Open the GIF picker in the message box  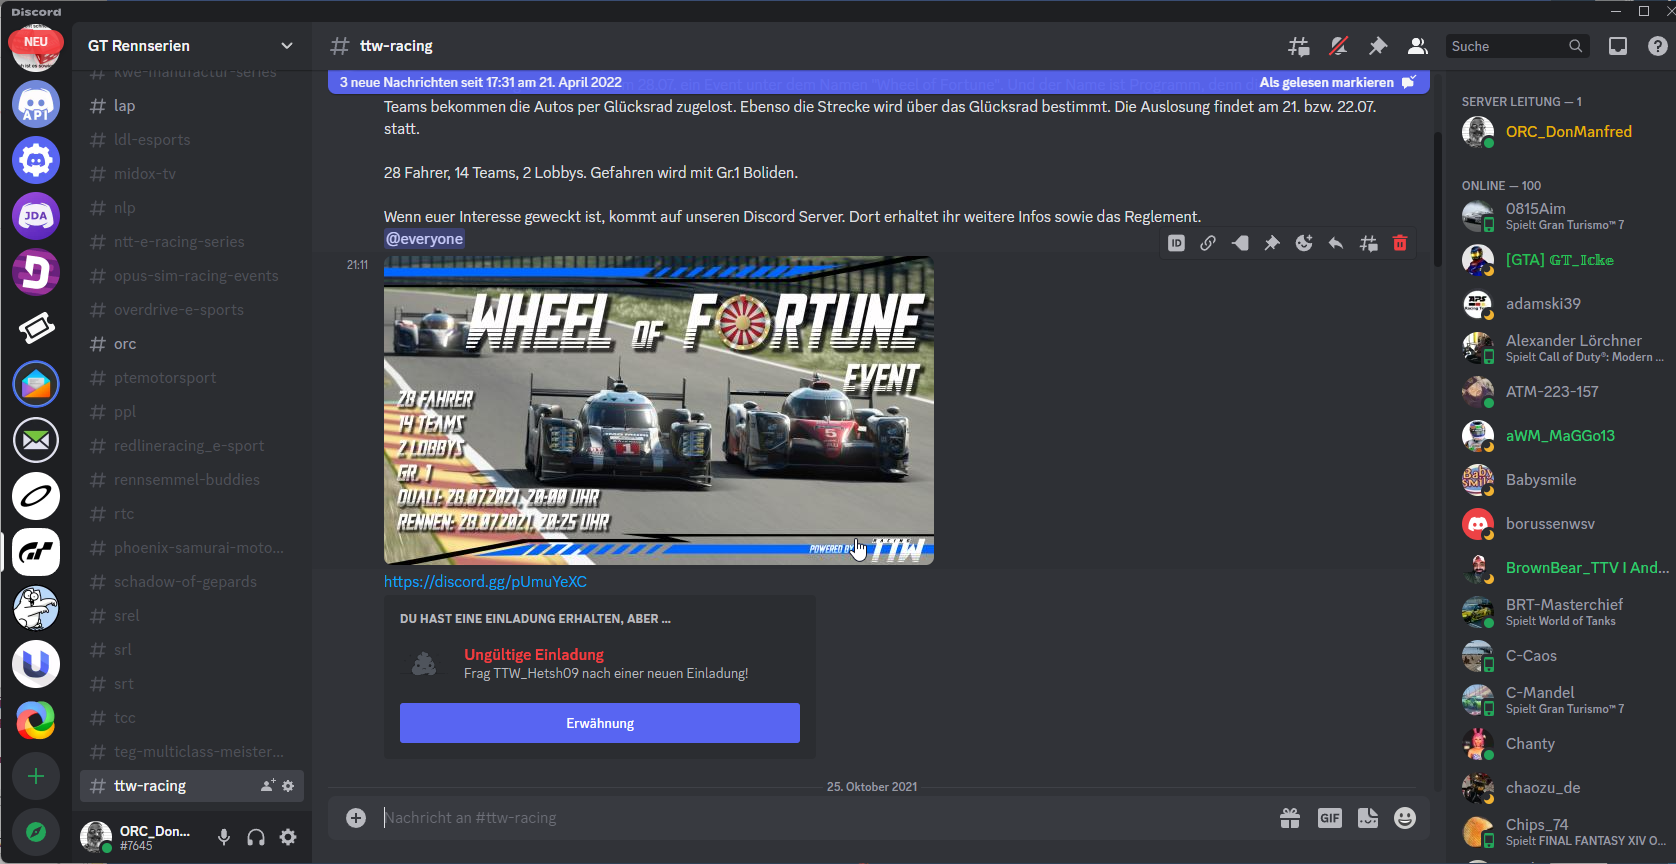click(x=1329, y=818)
